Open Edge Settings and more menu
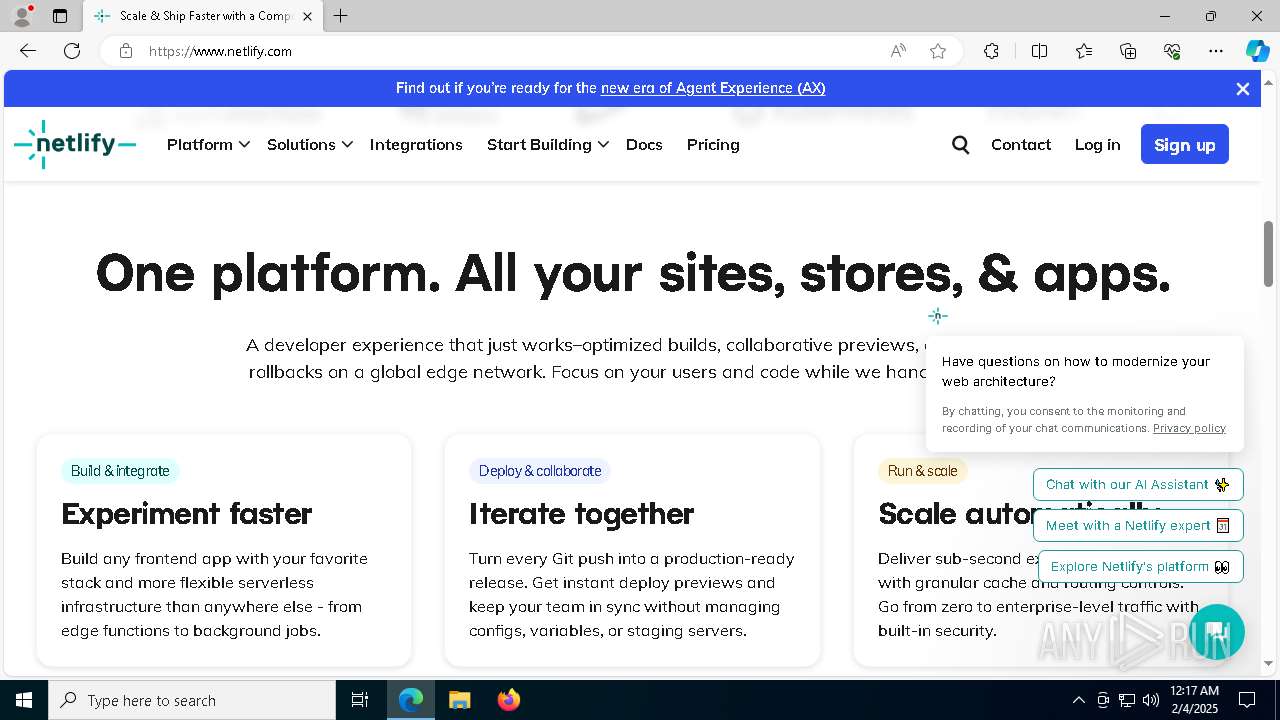This screenshot has width=1280, height=720. (x=1216, y=51)
